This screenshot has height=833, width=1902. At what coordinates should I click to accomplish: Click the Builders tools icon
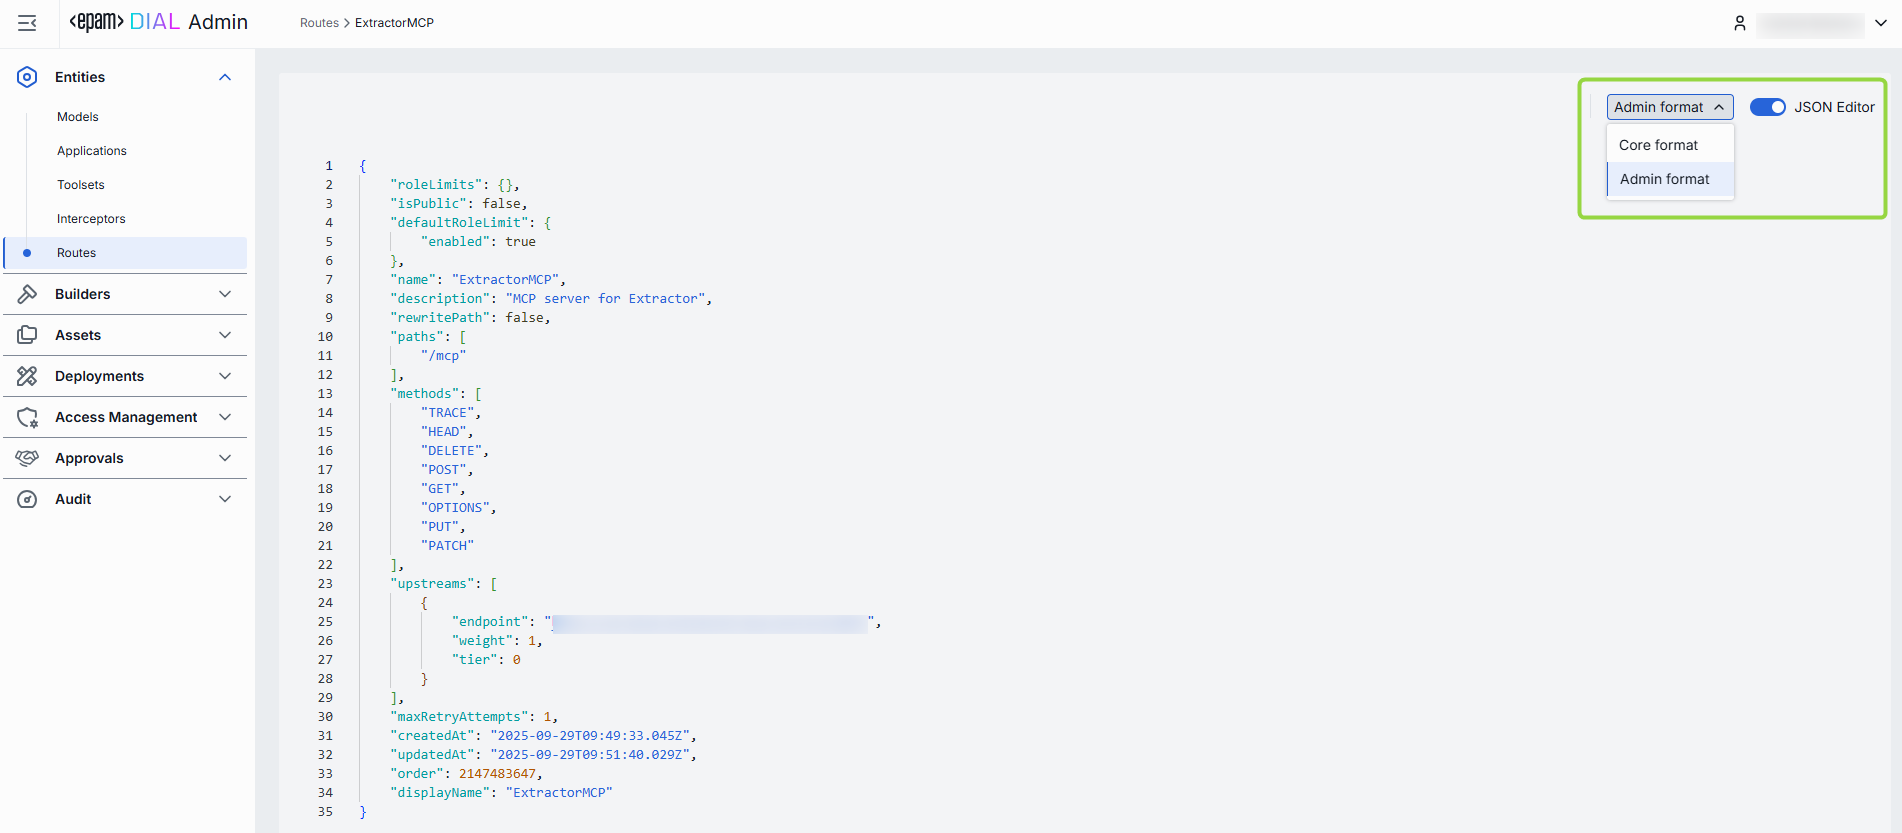coord(27,294)
